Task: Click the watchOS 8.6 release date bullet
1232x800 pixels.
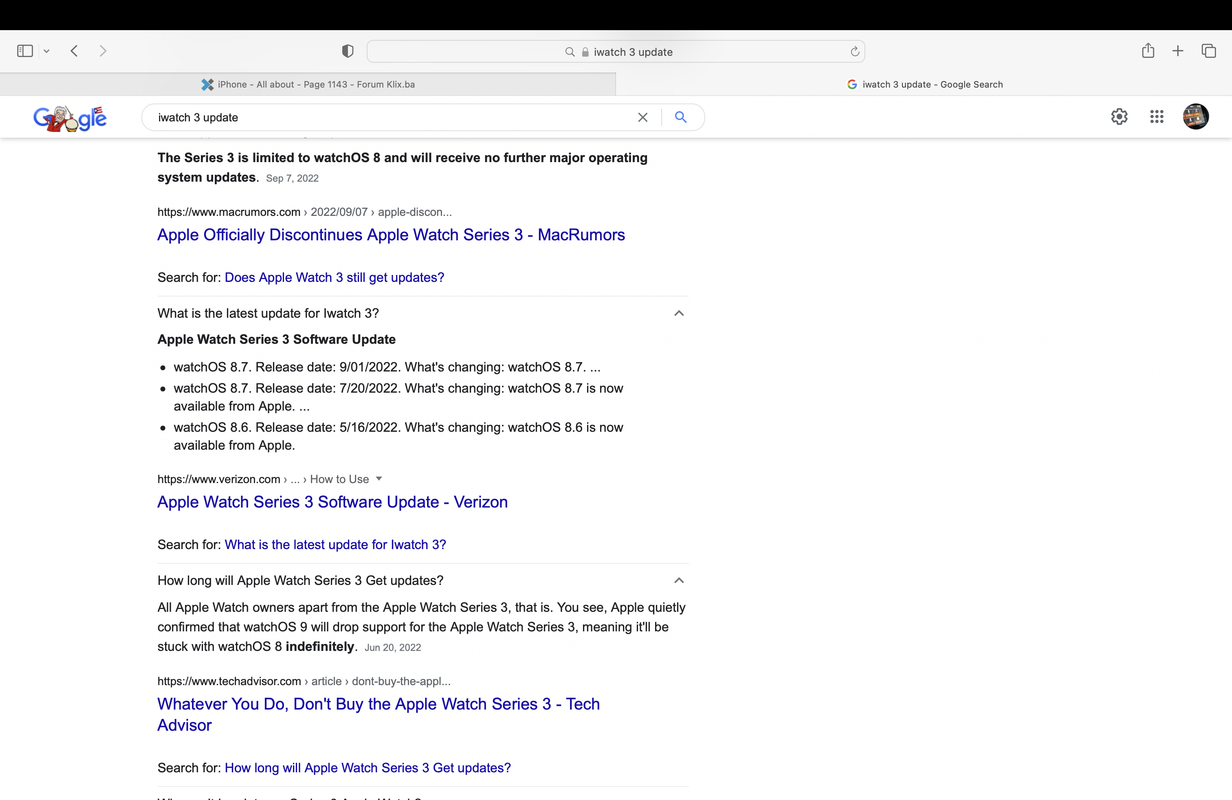Action: tap(398, 436)
